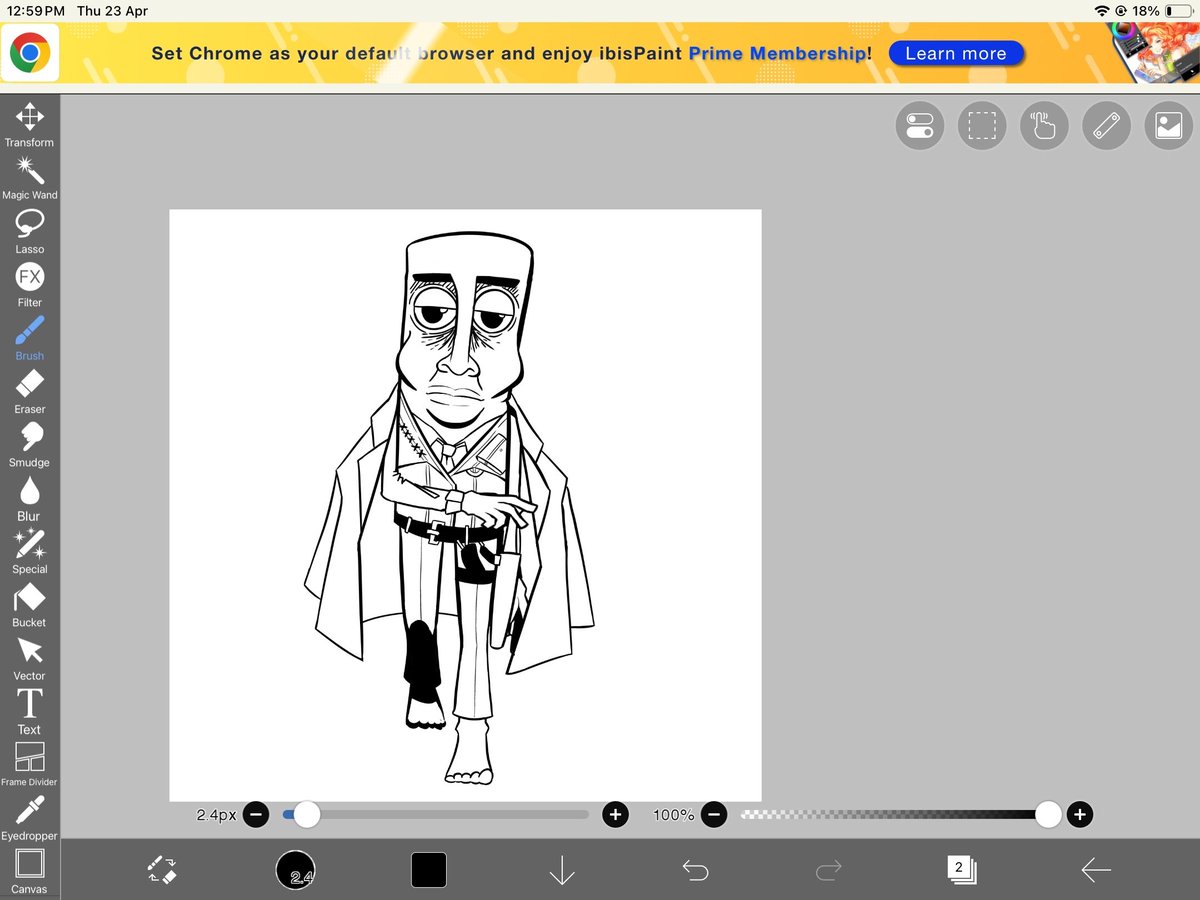Tap the battery indicator in status bar
The width and height of the screenshot is (1200, 900).
point(1179,10)
